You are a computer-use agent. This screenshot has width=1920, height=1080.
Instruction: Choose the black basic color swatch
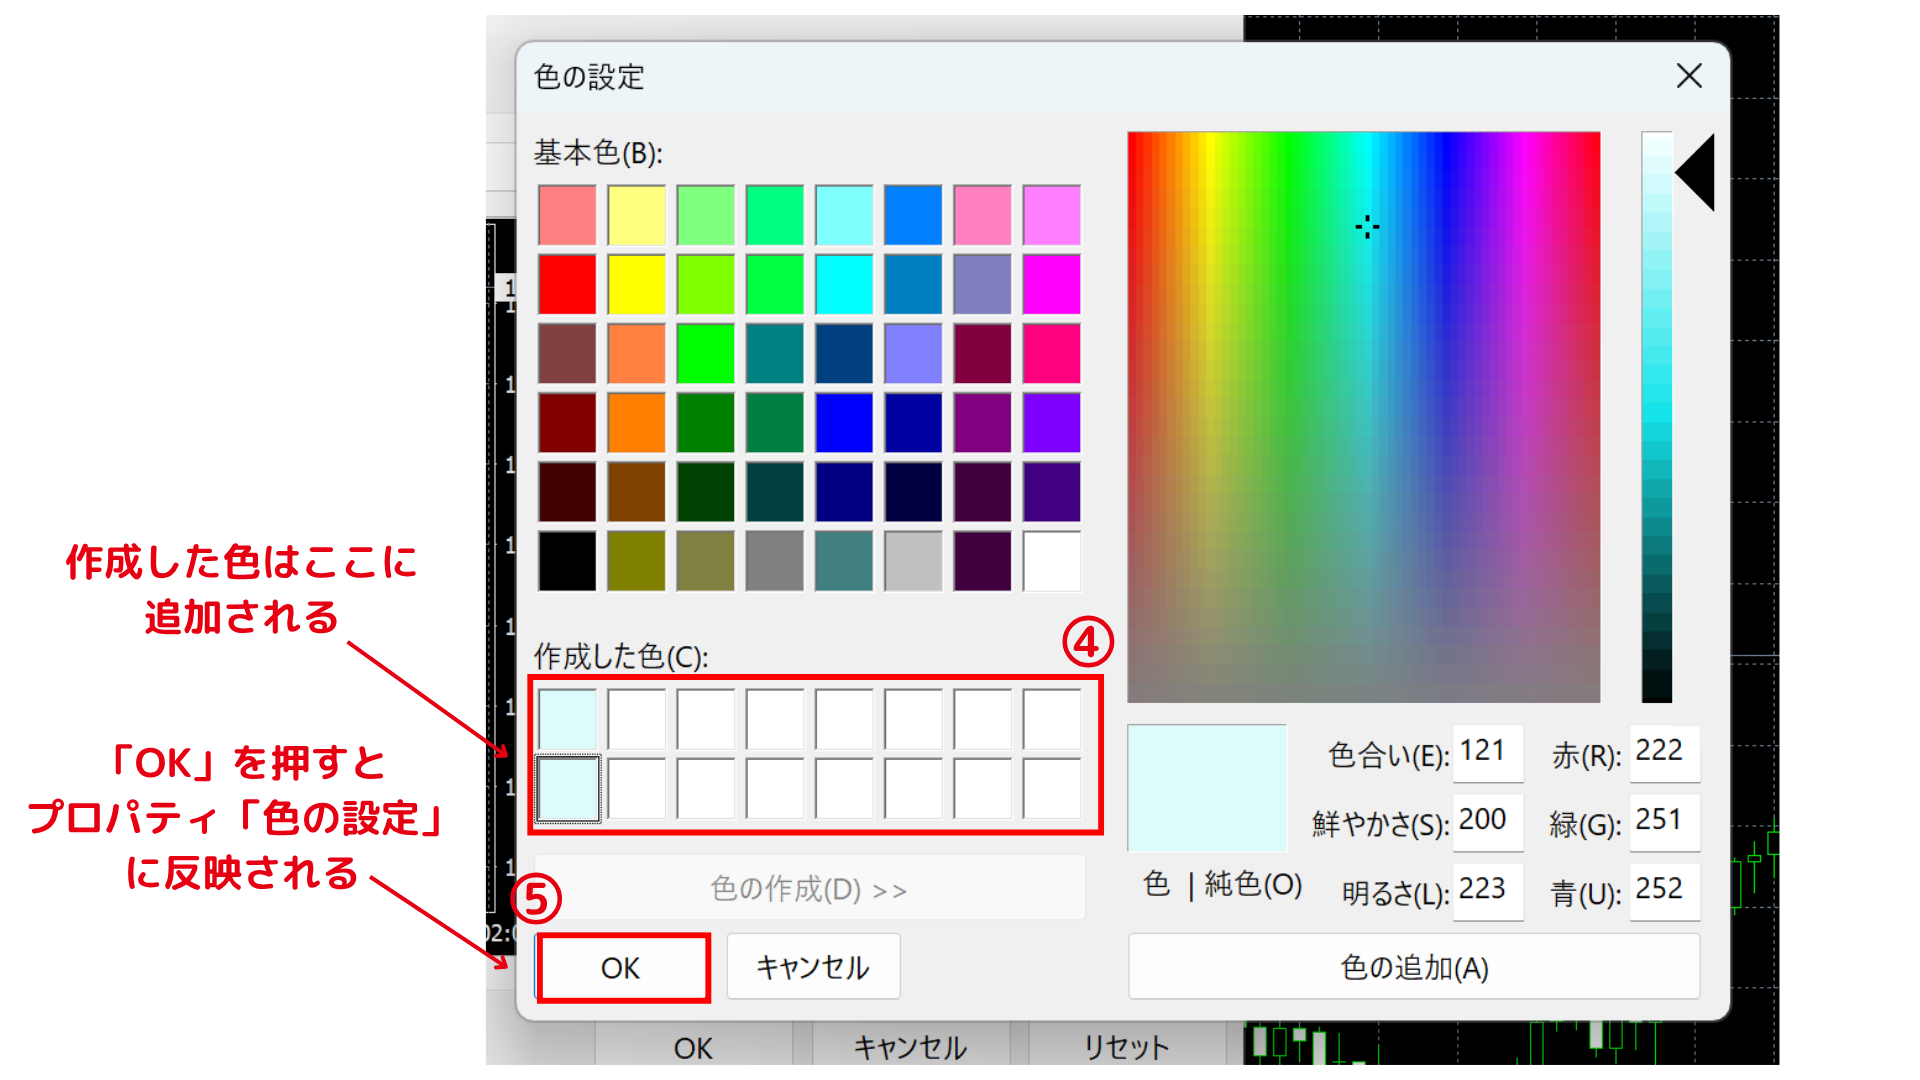(567, 561)
